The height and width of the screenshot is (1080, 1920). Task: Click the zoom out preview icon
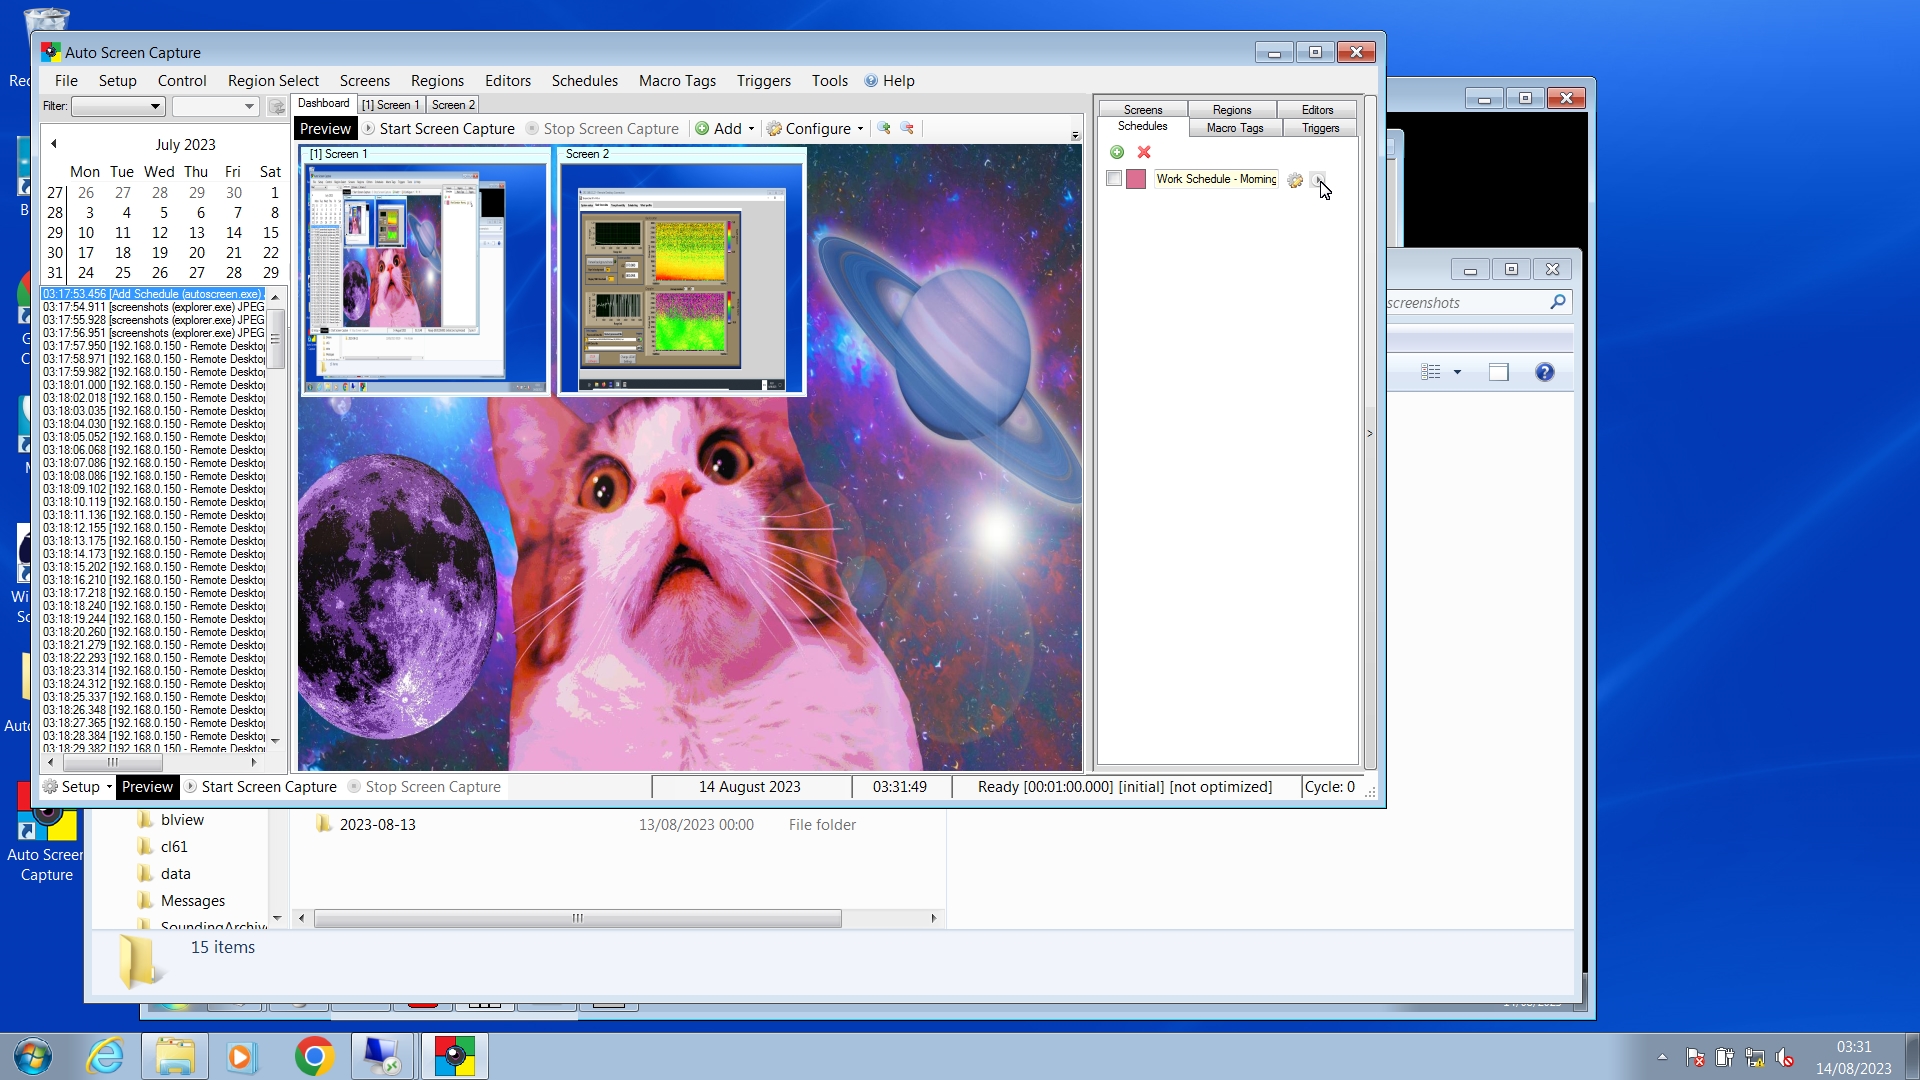point(907,128)
